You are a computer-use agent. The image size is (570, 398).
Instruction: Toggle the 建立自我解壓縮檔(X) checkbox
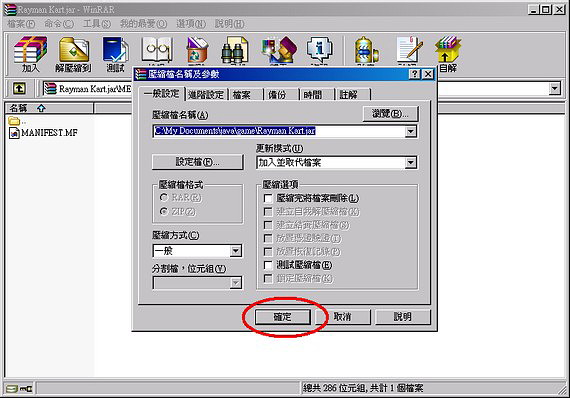pos(268,212)
